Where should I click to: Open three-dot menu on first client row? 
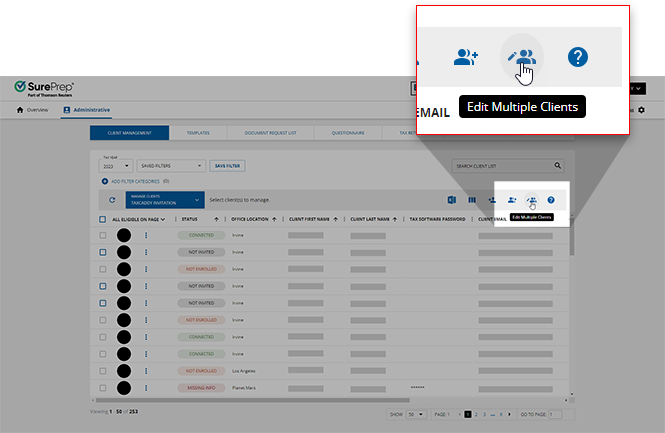[146, 236]
